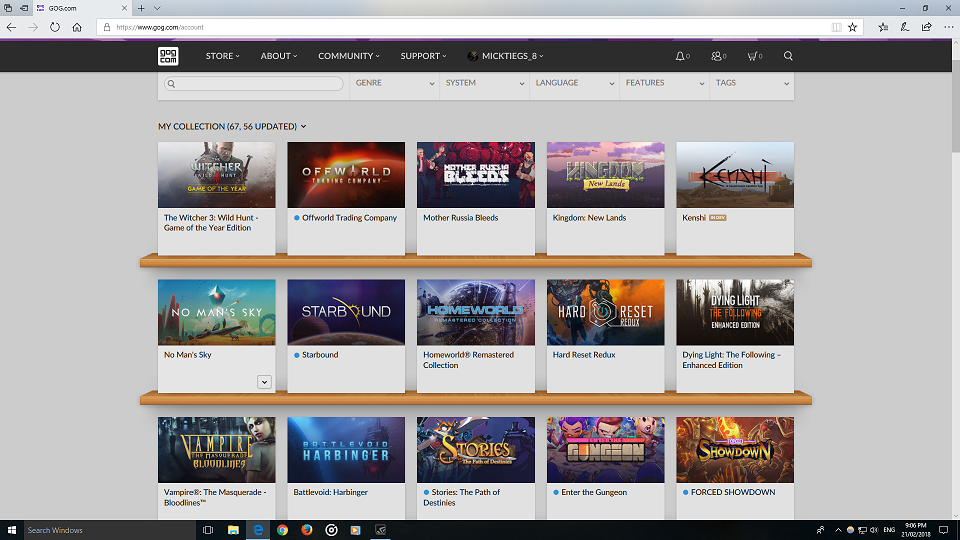Open the Dying Light Enhanced Edition cover

(735, 312)
